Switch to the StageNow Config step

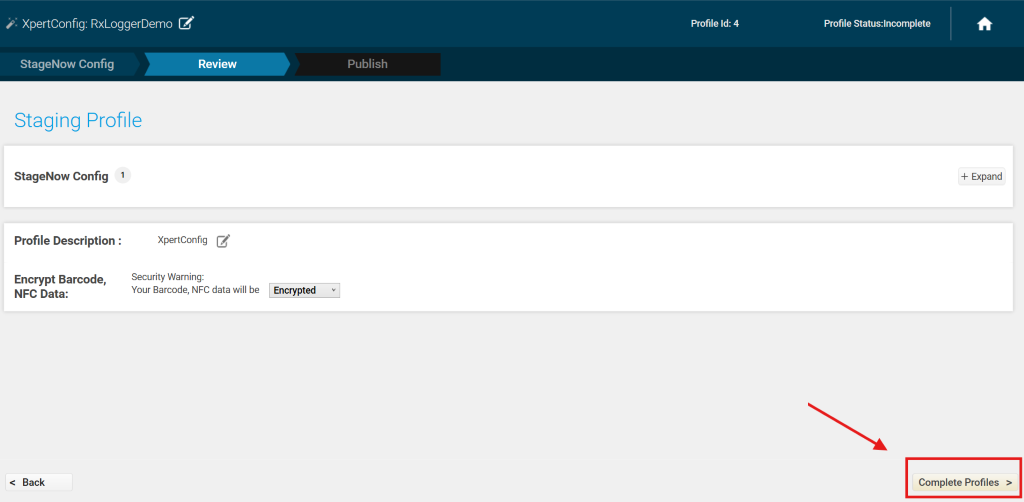67,64
